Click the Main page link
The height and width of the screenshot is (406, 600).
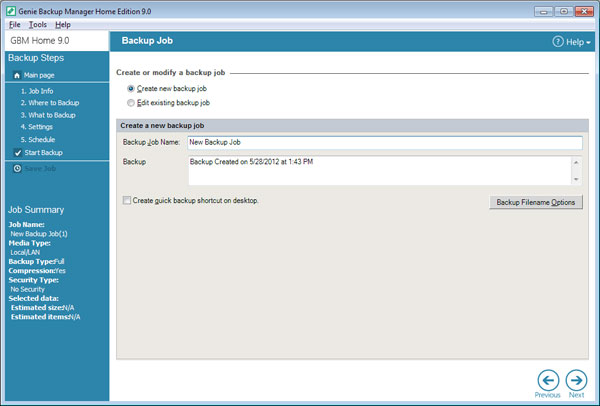tap(39, 75)
